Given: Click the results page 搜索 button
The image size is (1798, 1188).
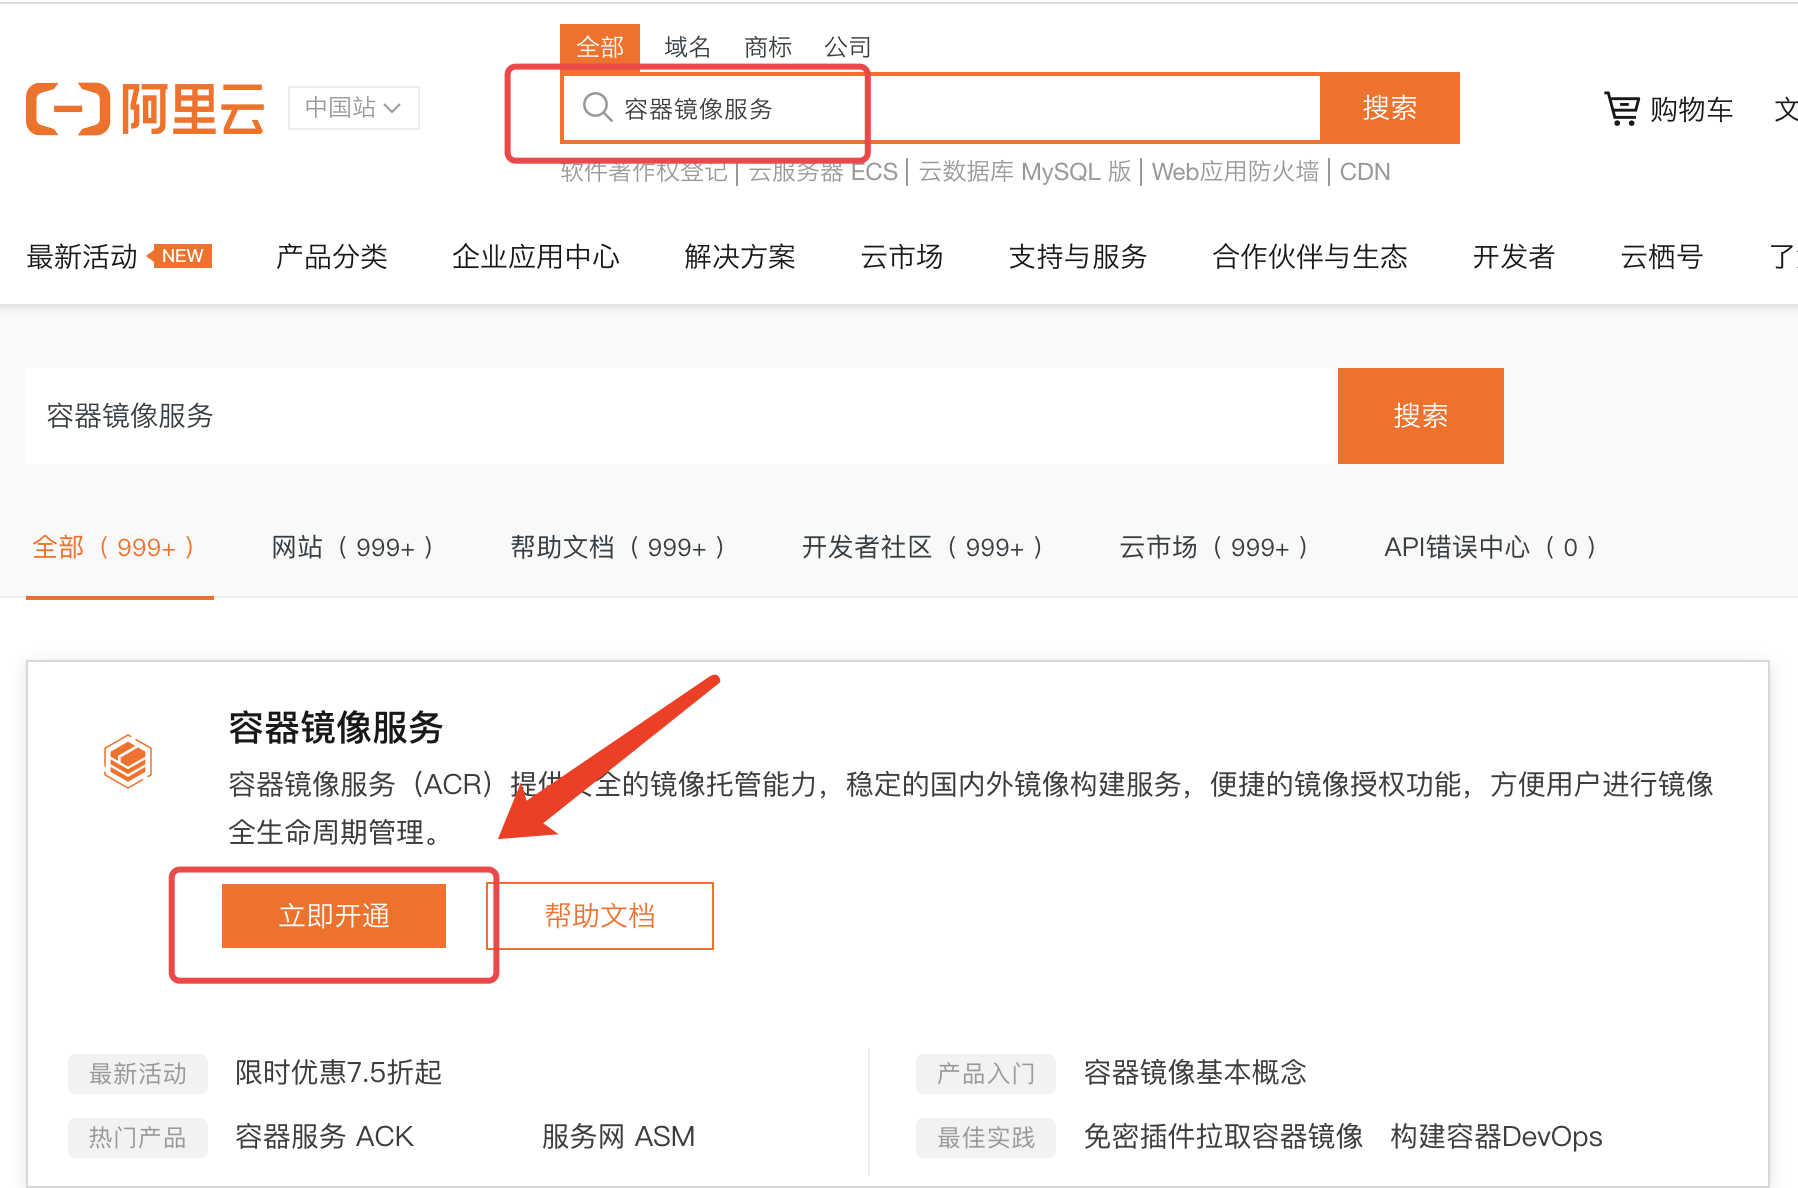Looking at the screenshot, I should point(1421,416).
